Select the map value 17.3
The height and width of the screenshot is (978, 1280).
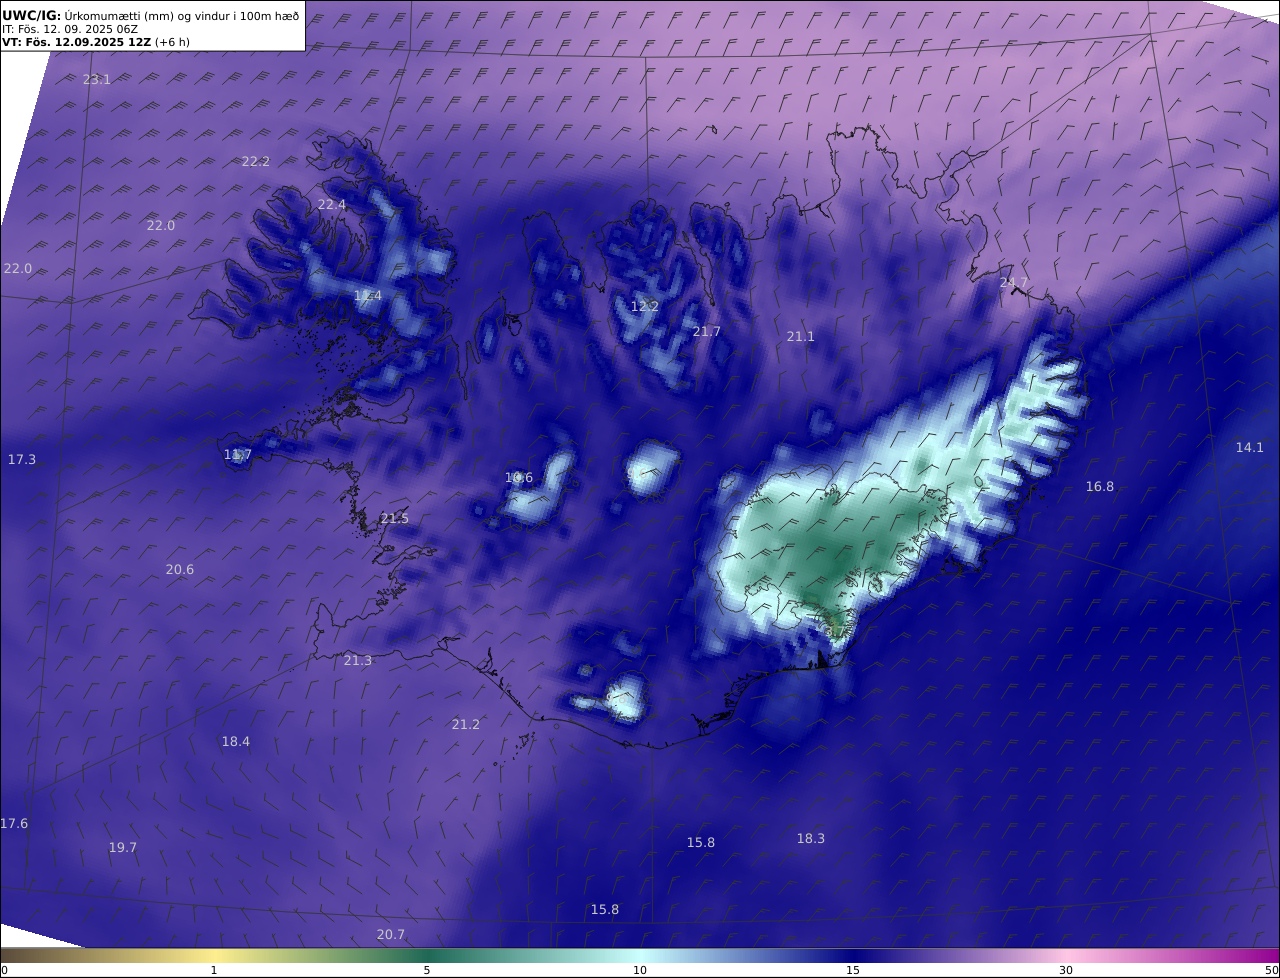(x=22, y=459)
